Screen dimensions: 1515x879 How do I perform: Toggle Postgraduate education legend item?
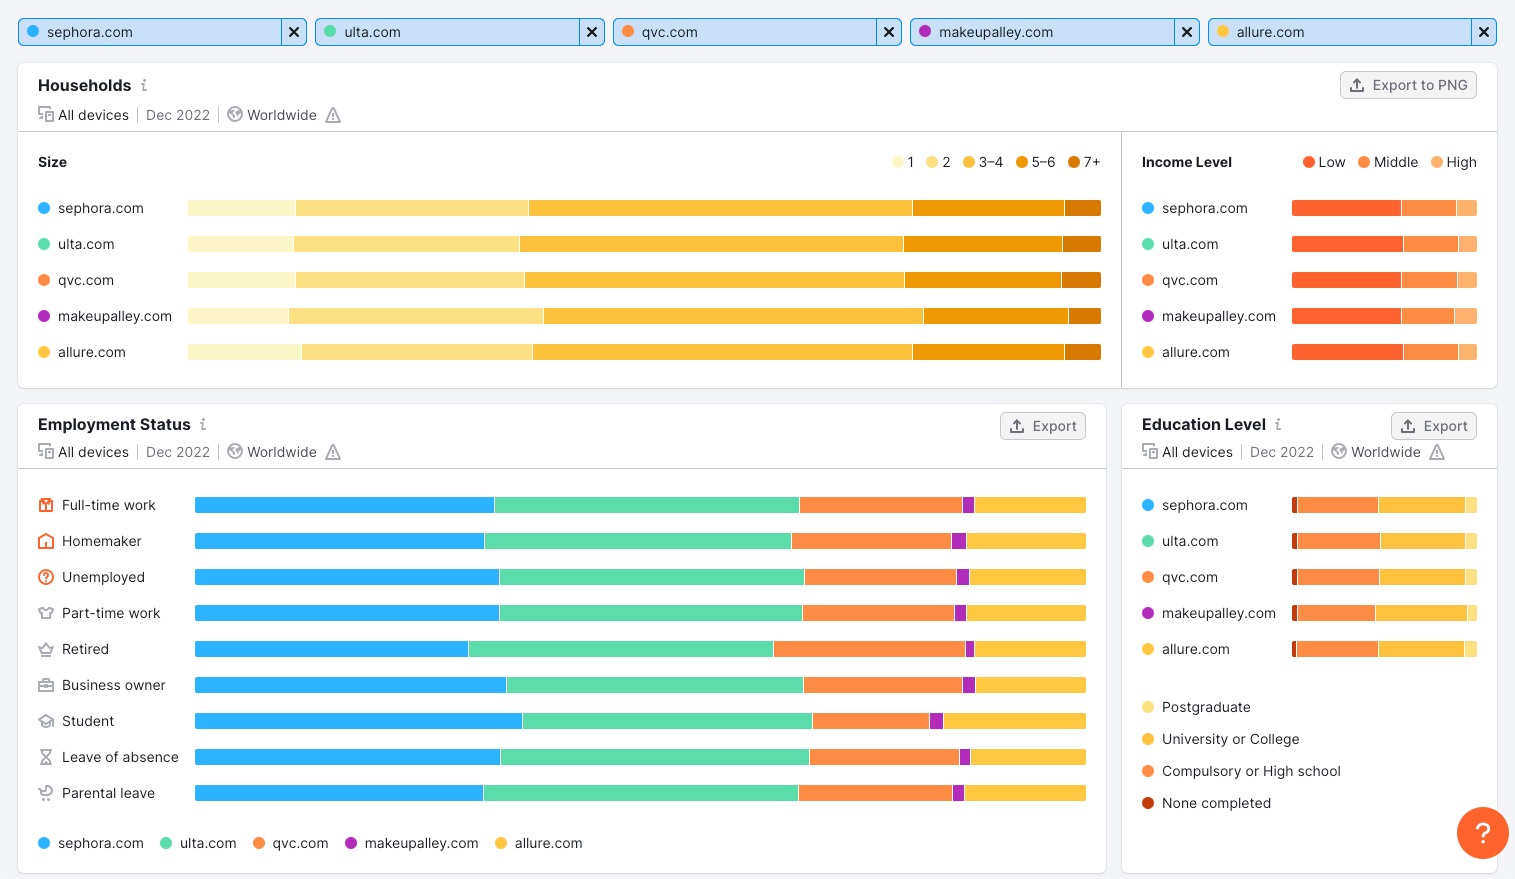tap(1196, 707)
